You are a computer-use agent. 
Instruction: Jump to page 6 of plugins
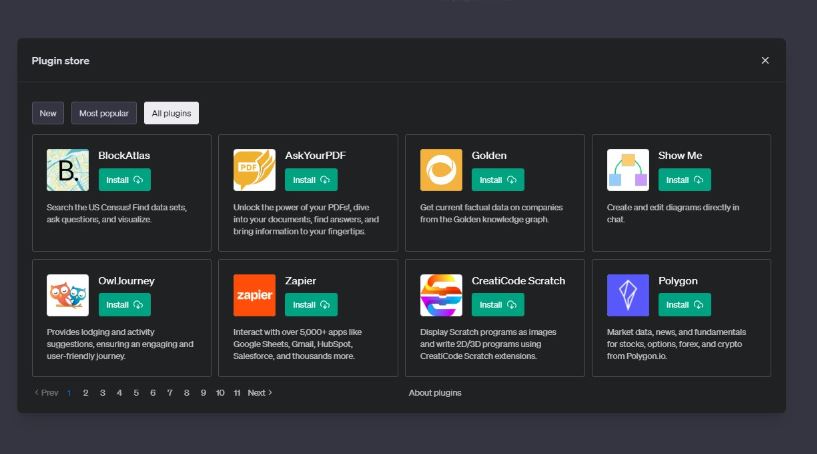pos(153,392)
